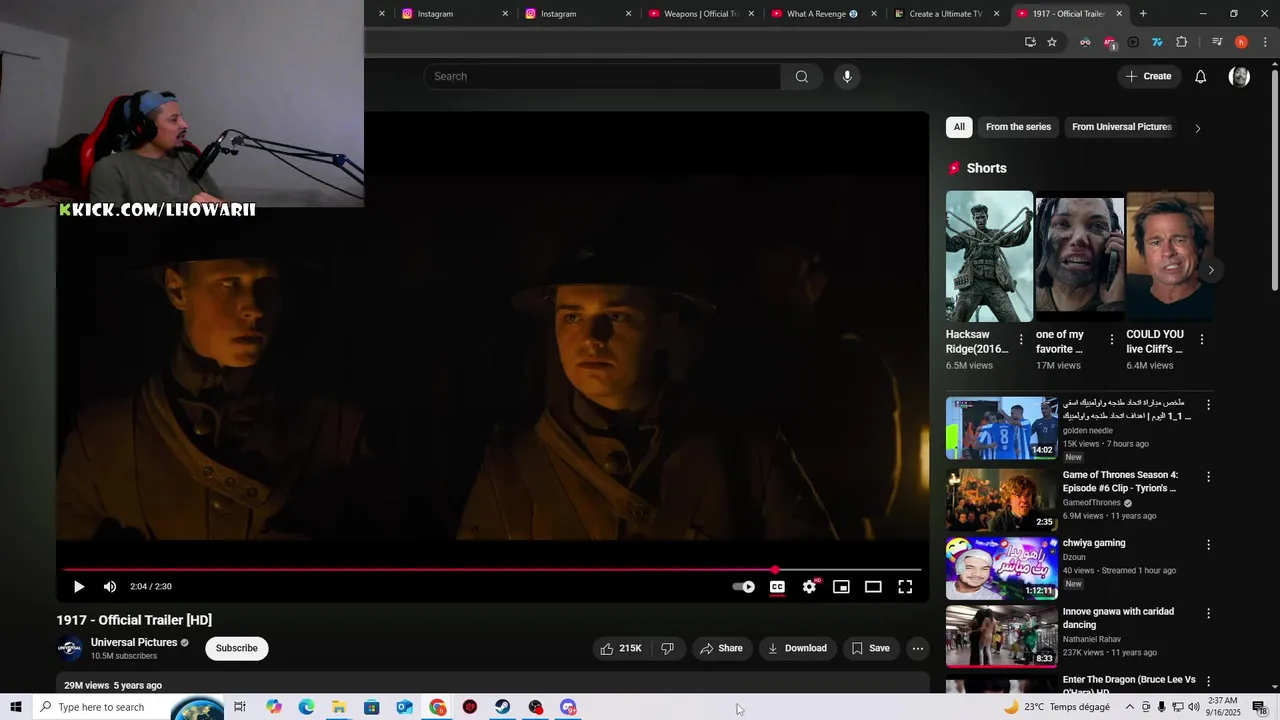Open options for 'COULD YOU live' short
This screenshot has height=720, width=1280.
(x=1201, y=340)
